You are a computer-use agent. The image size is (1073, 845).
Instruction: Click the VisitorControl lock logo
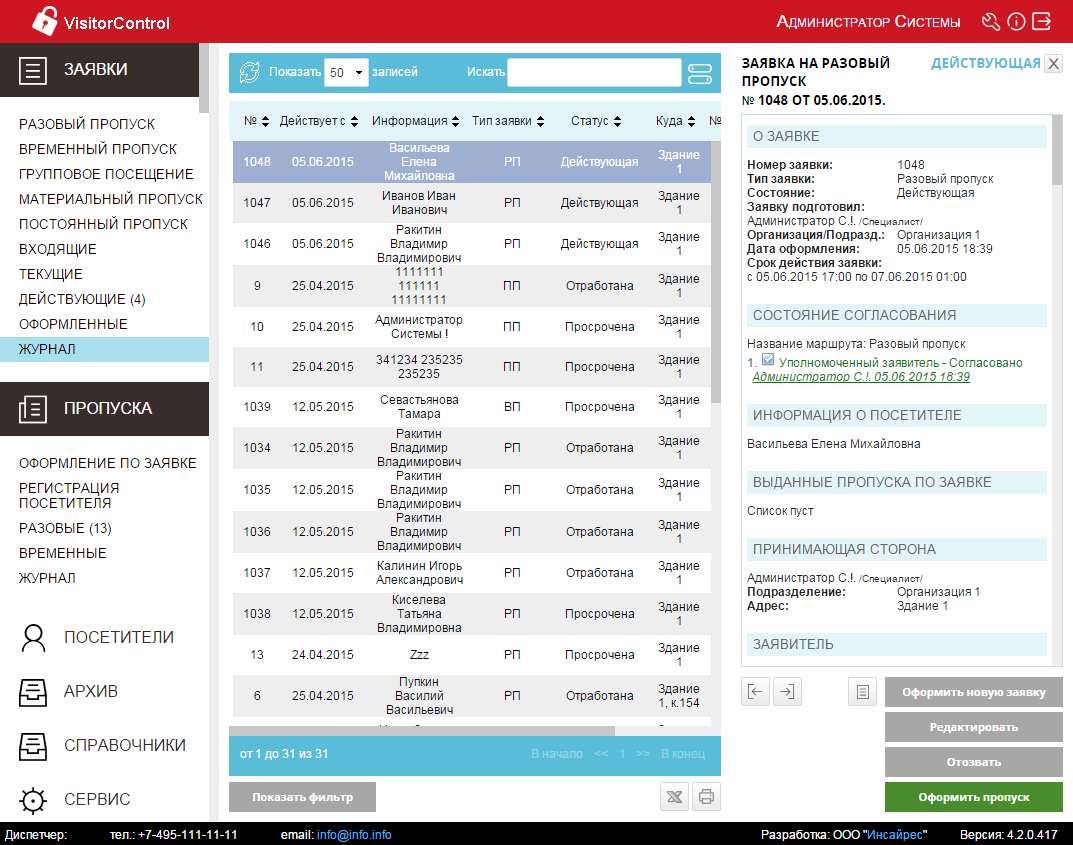point(45,21)
